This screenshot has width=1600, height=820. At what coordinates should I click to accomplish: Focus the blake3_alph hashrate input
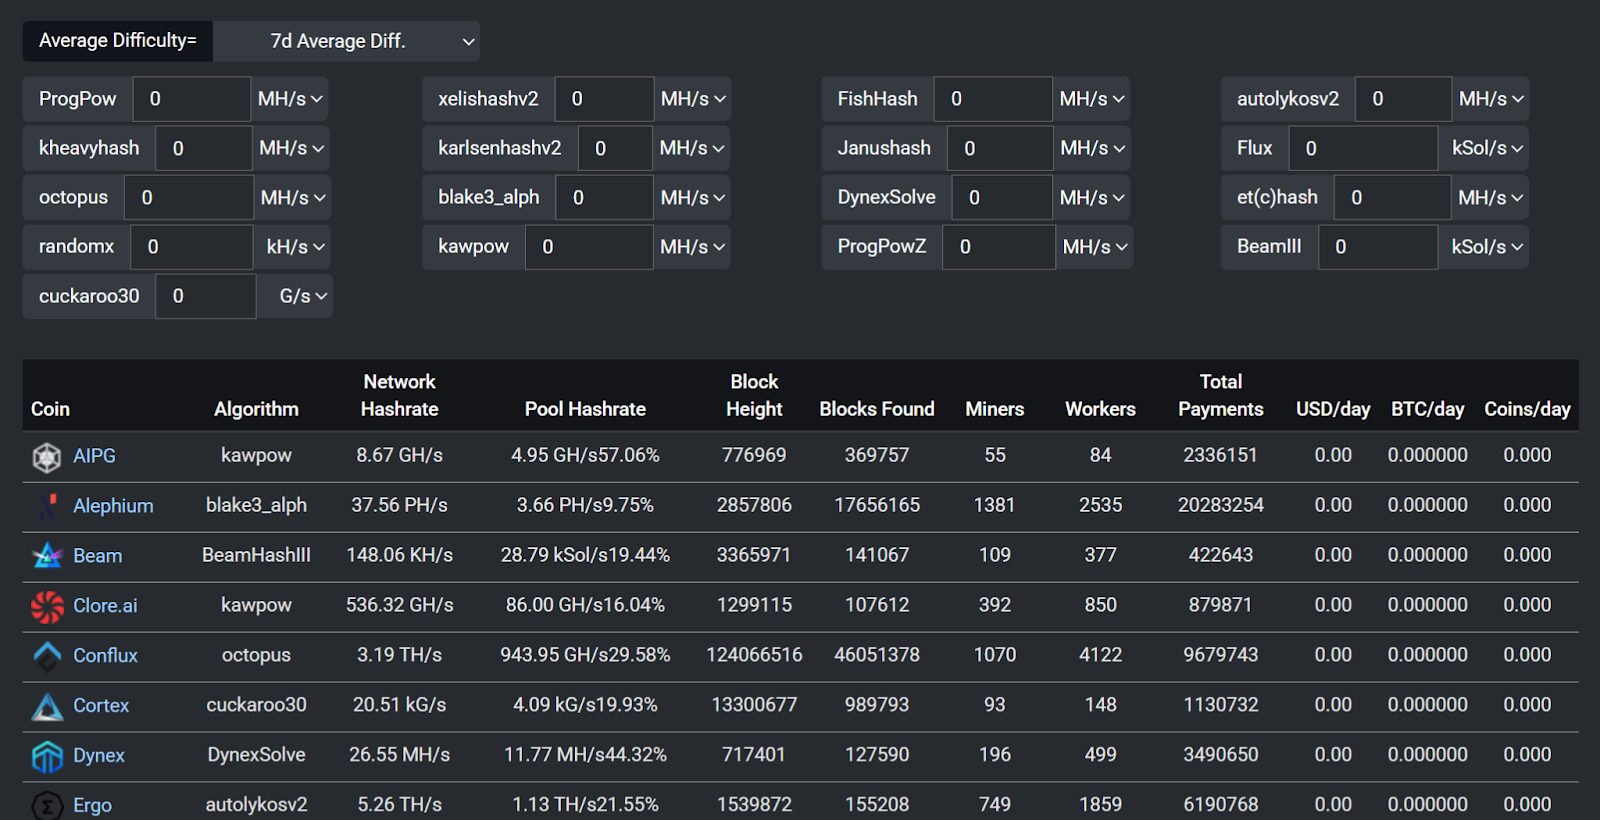click(604, 198)
